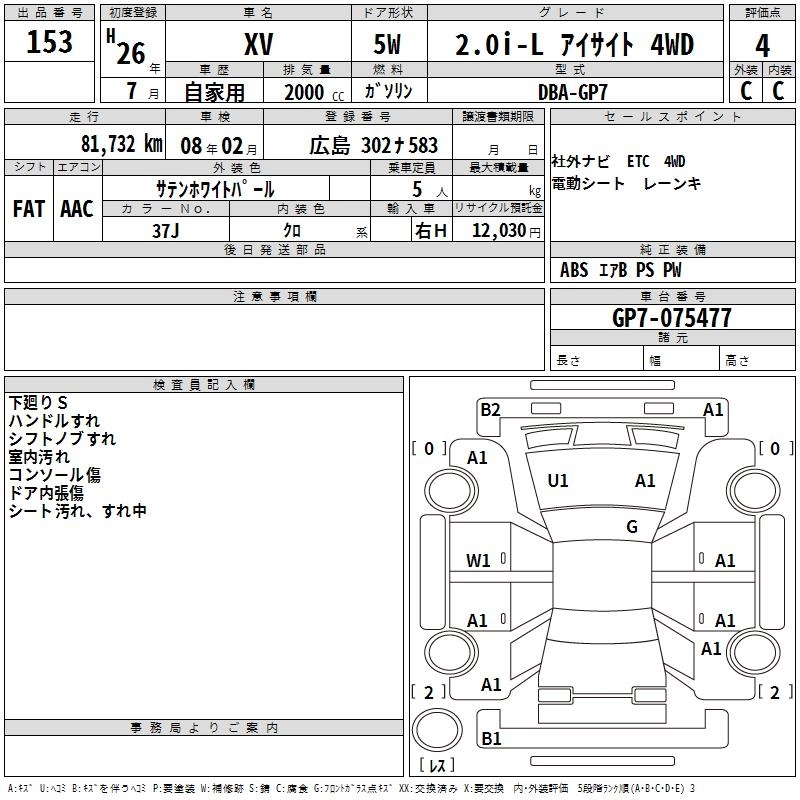Click lot number 153
Screen dimensions: 800x800
(49, 43)
